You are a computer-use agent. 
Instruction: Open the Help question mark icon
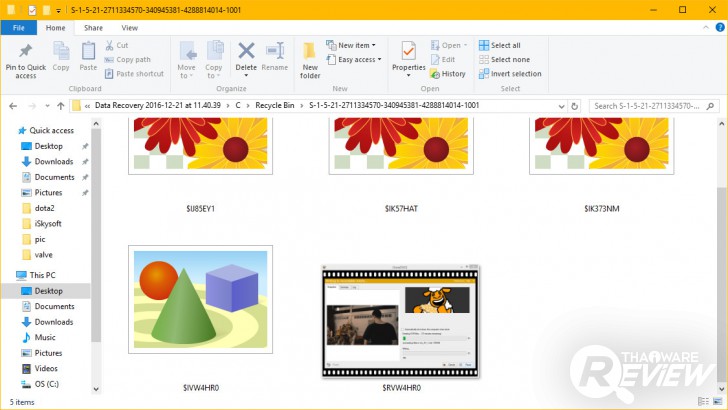pos(720,28)
